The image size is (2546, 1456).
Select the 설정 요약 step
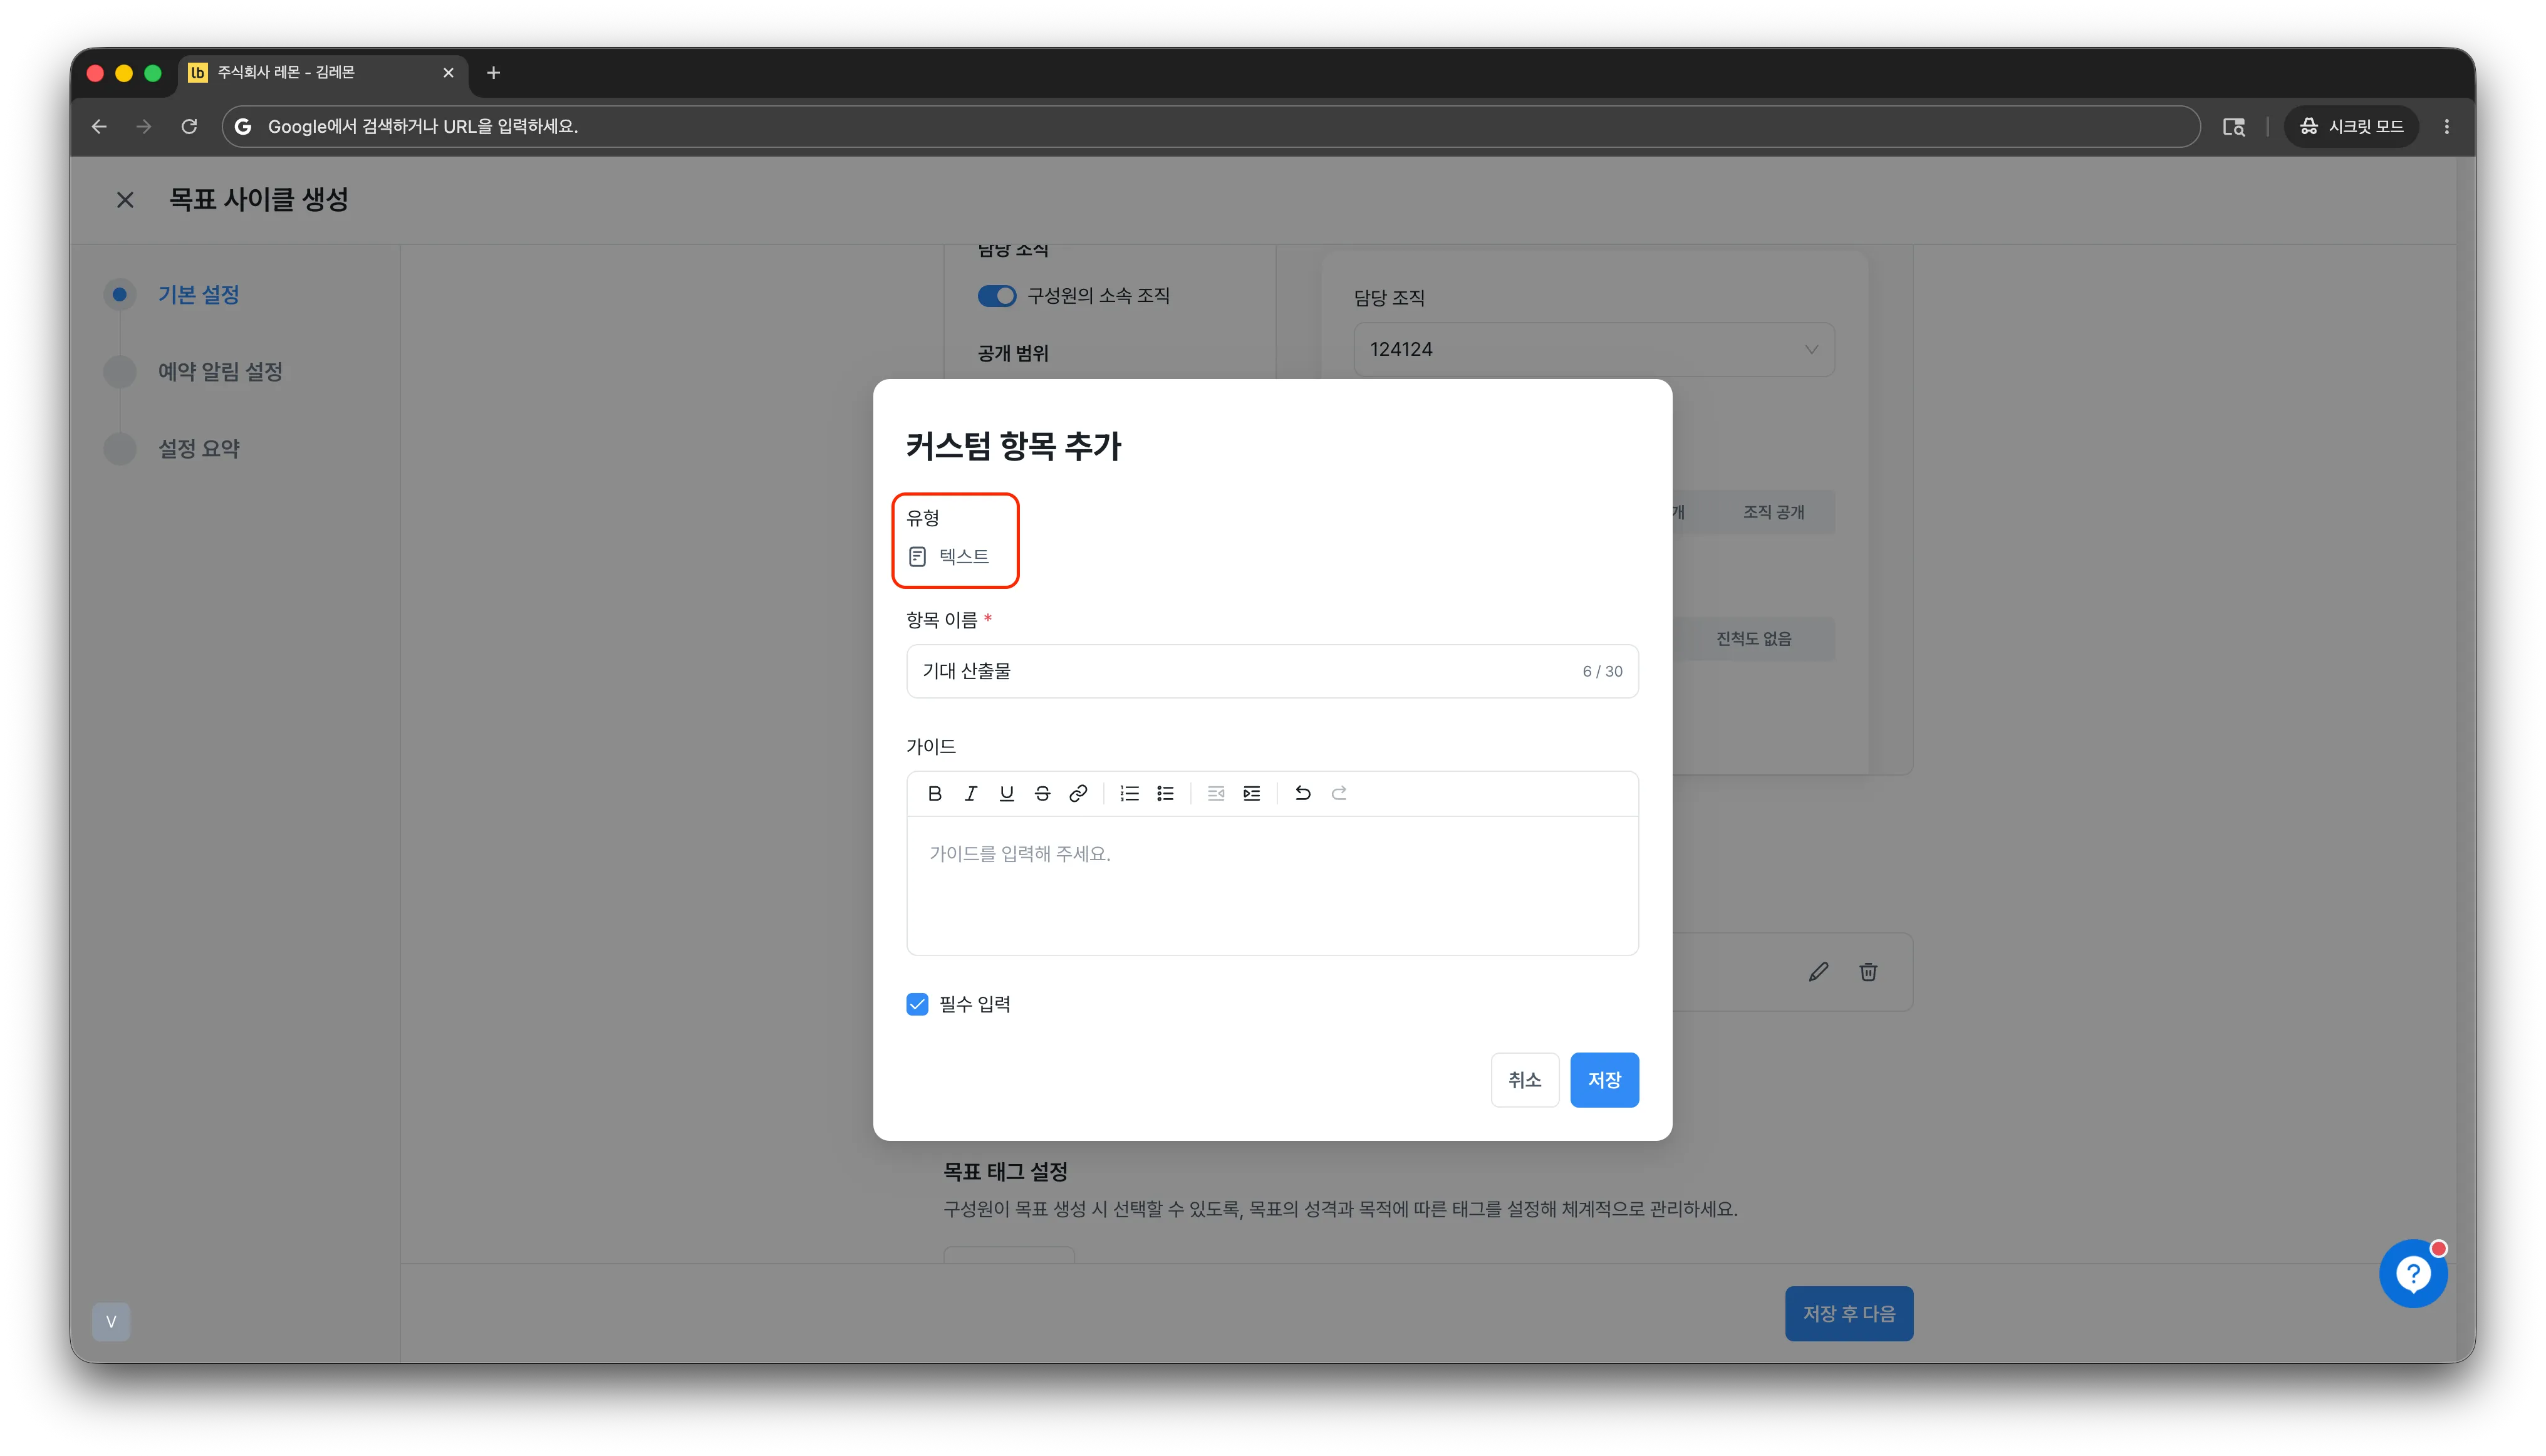point(198,449)
